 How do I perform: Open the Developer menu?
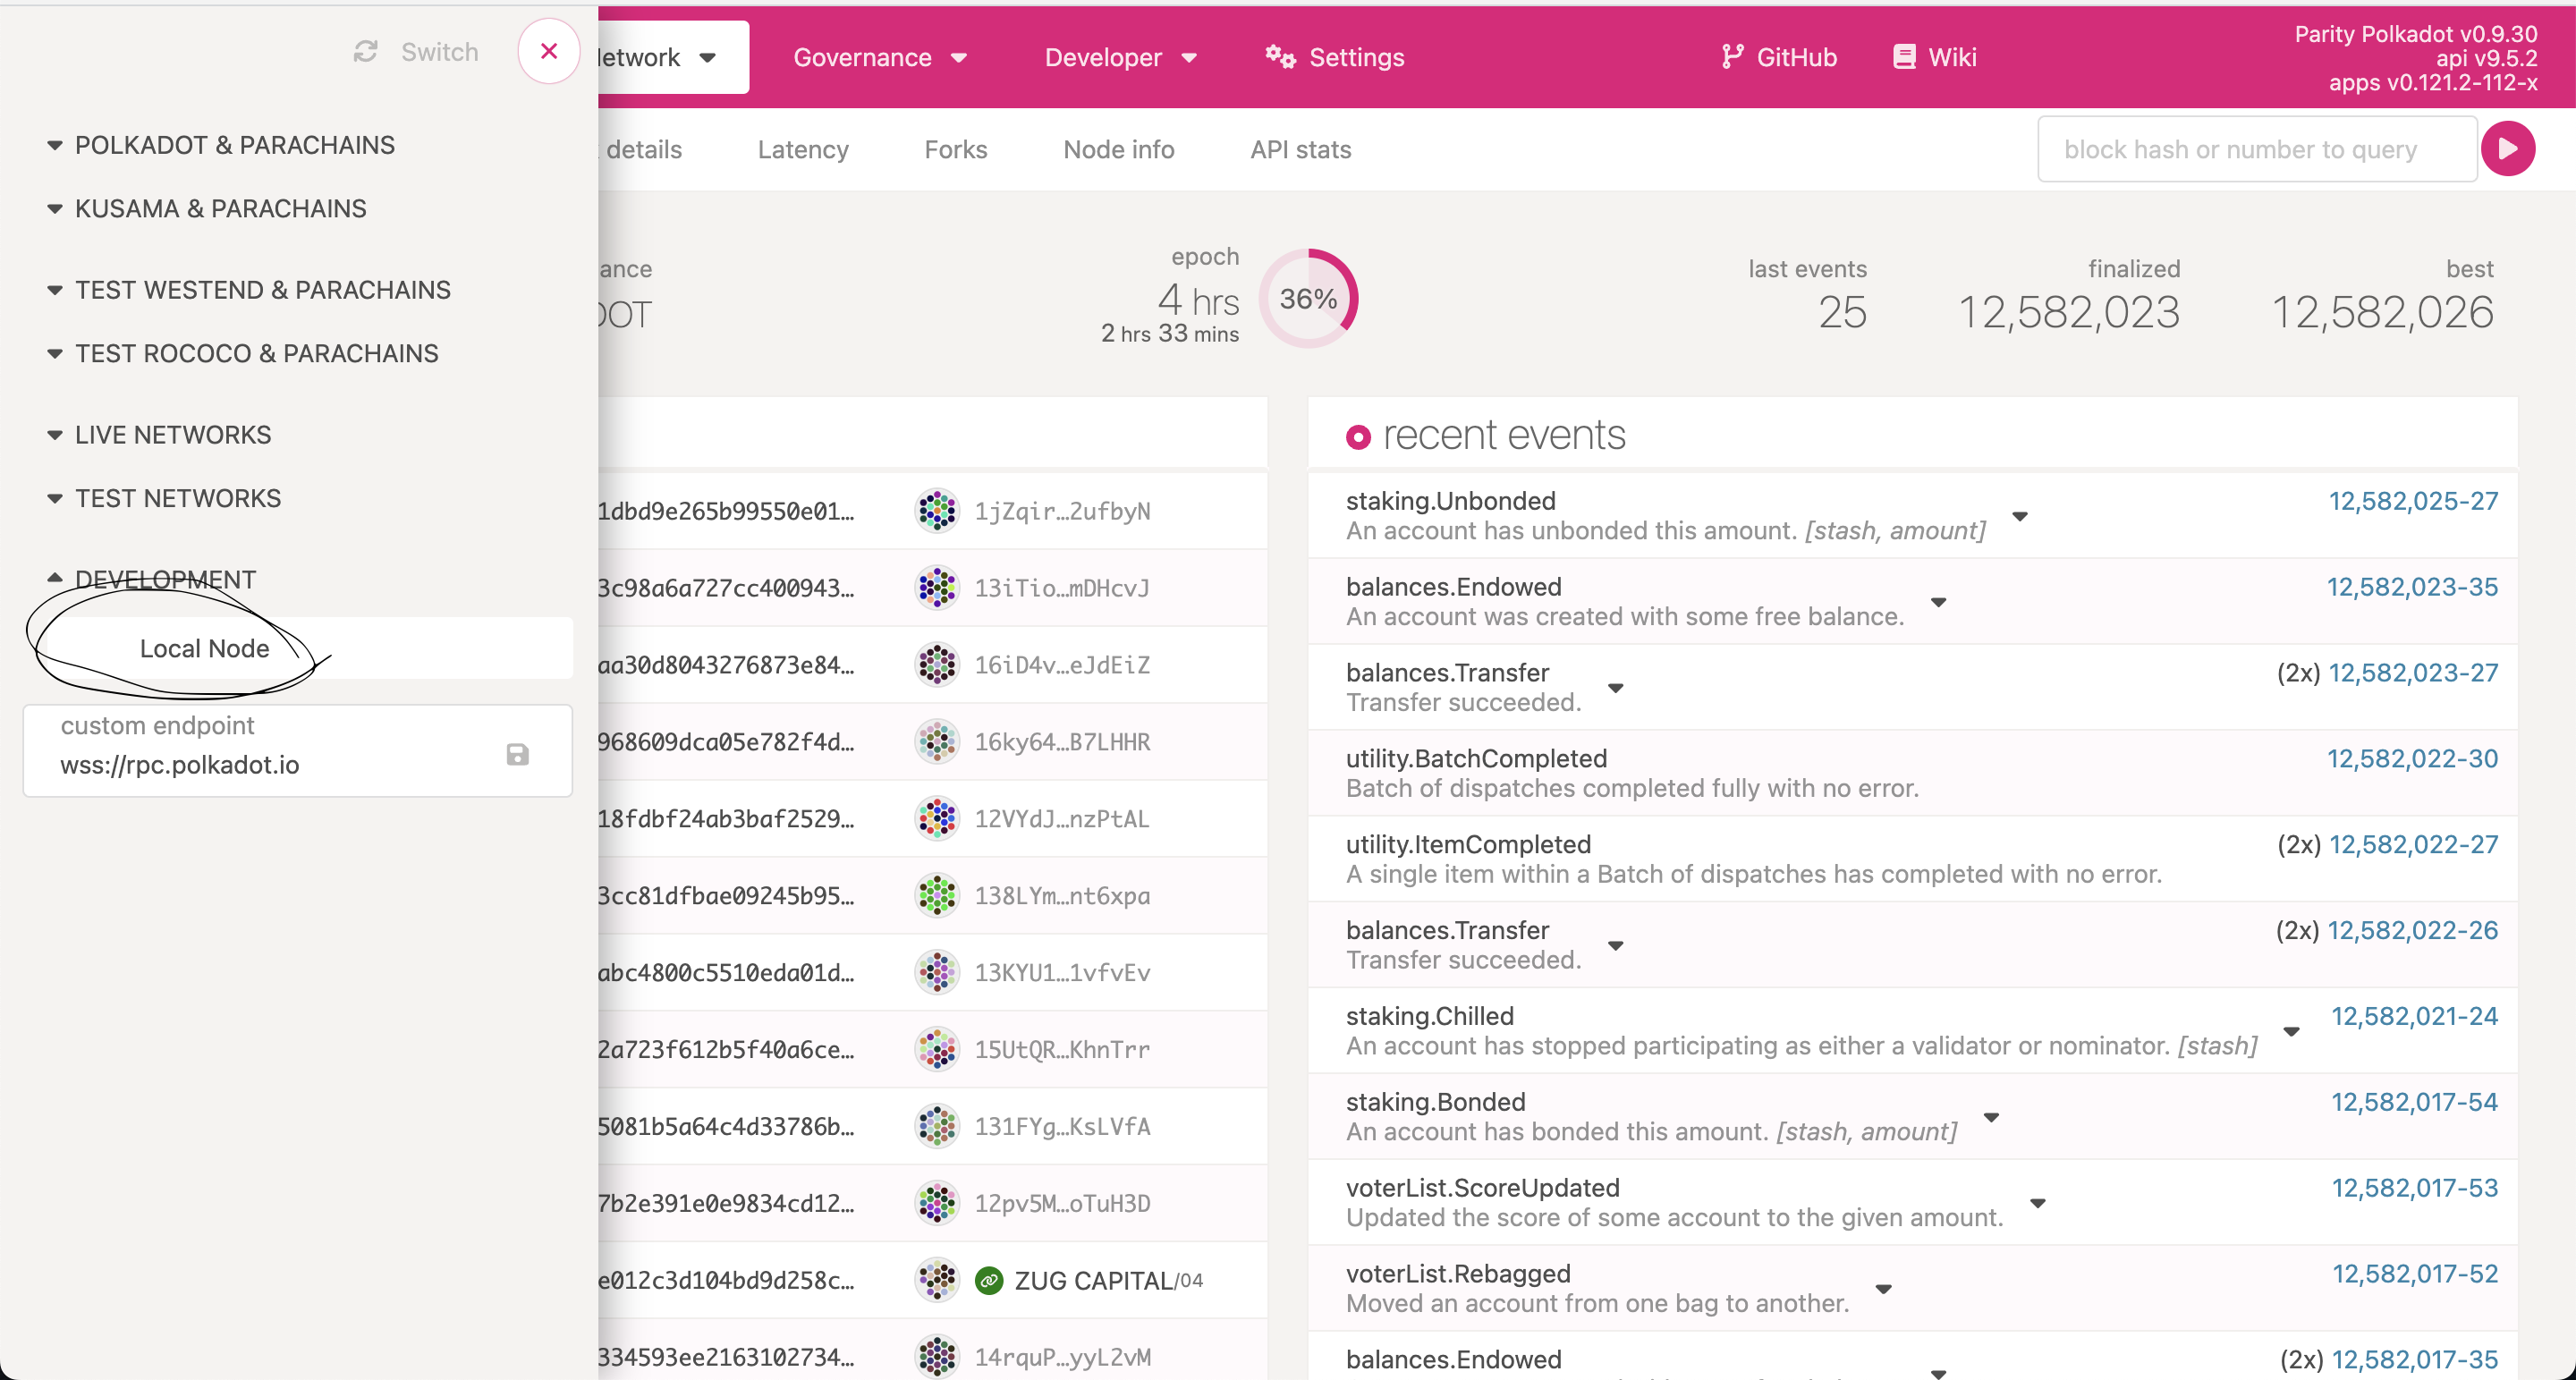(x=1121, y=58)
